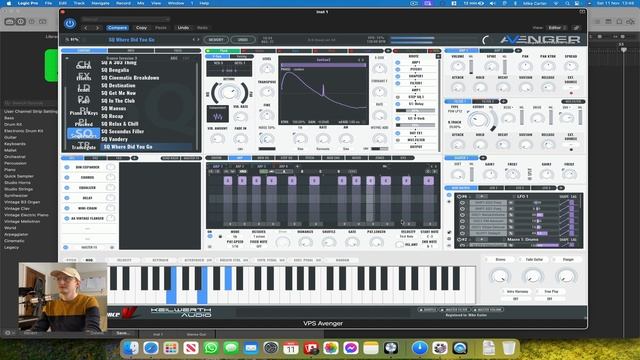Click the Logic Pro library button in toolbar
Screen dimensions: 640x360
(x=10, y=22)
